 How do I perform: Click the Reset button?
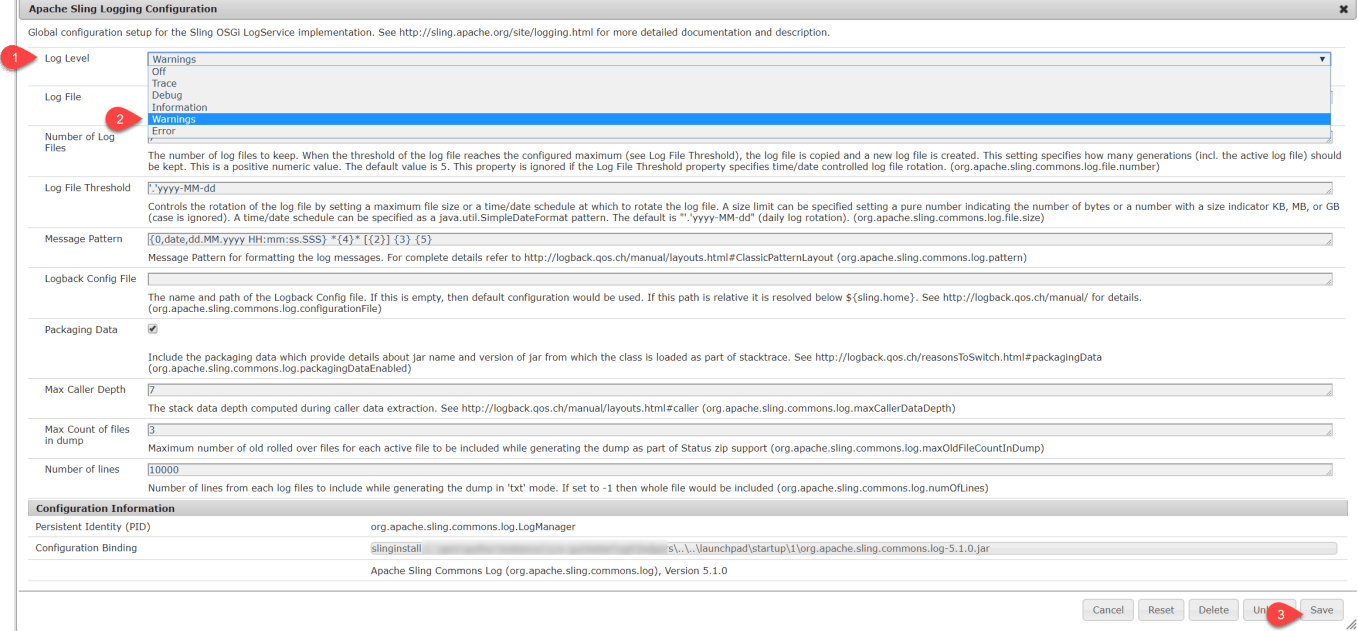1160,610
